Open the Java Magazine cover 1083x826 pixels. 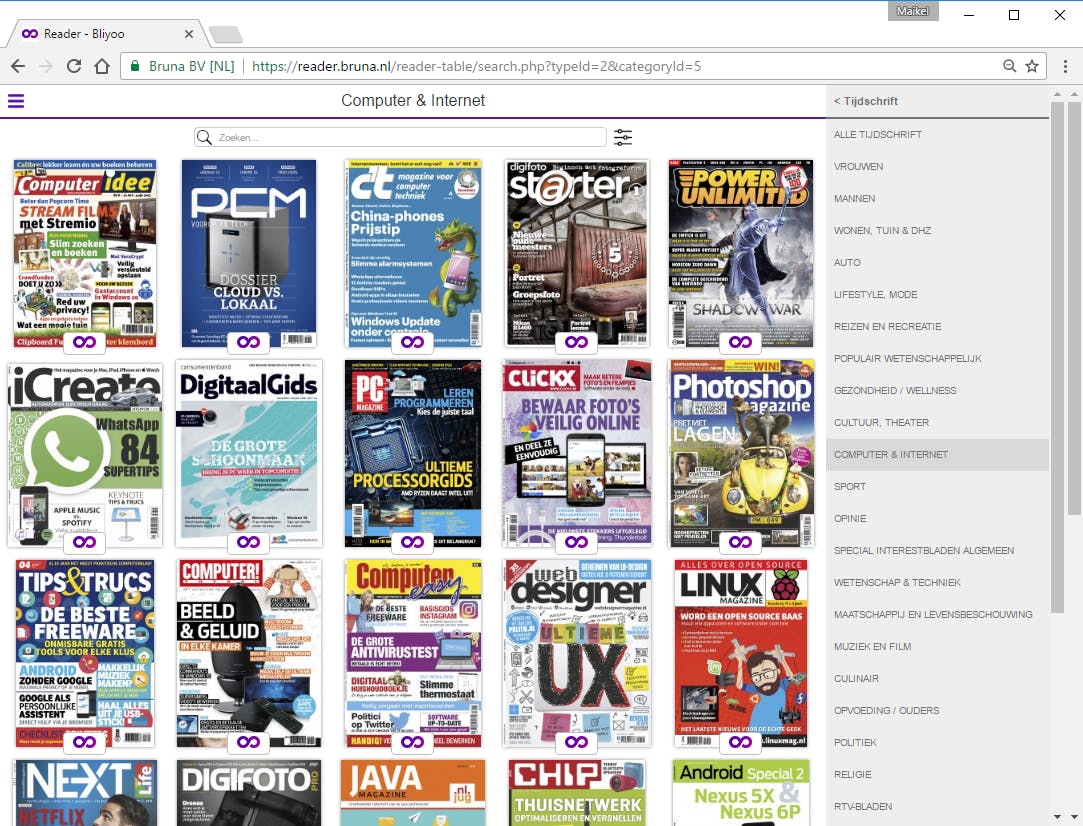point(412,793)
